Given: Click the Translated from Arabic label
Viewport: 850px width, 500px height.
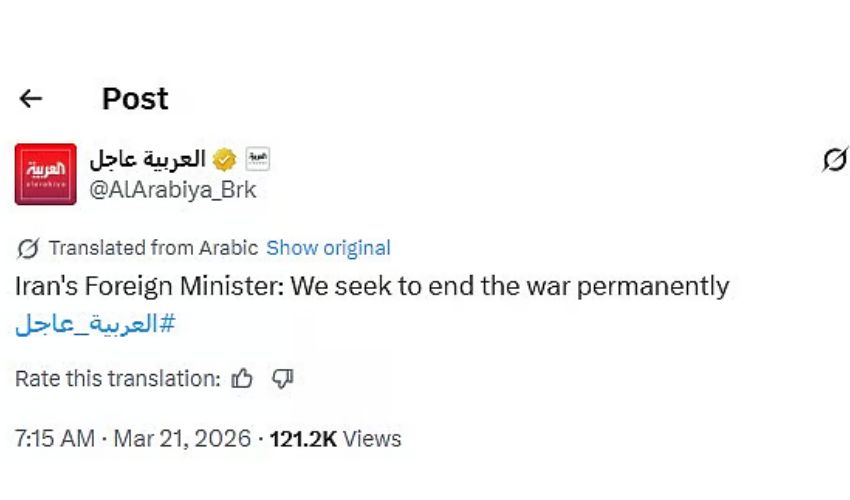Looking at the screenshot, I should click(153, 248).
